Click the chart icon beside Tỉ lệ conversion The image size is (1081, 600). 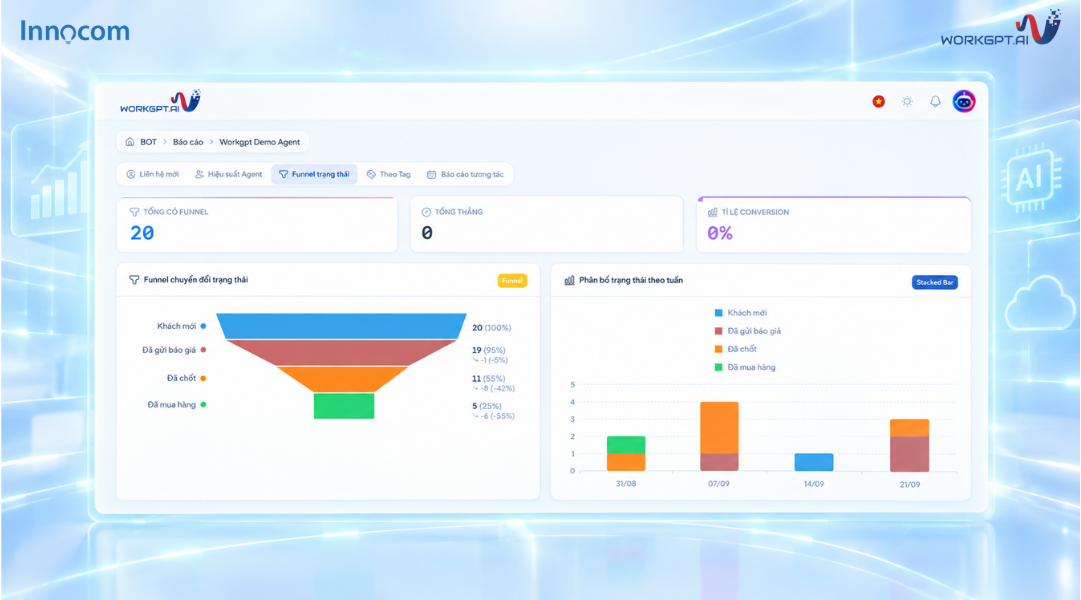pyautogui.click(x=713, y=212)
